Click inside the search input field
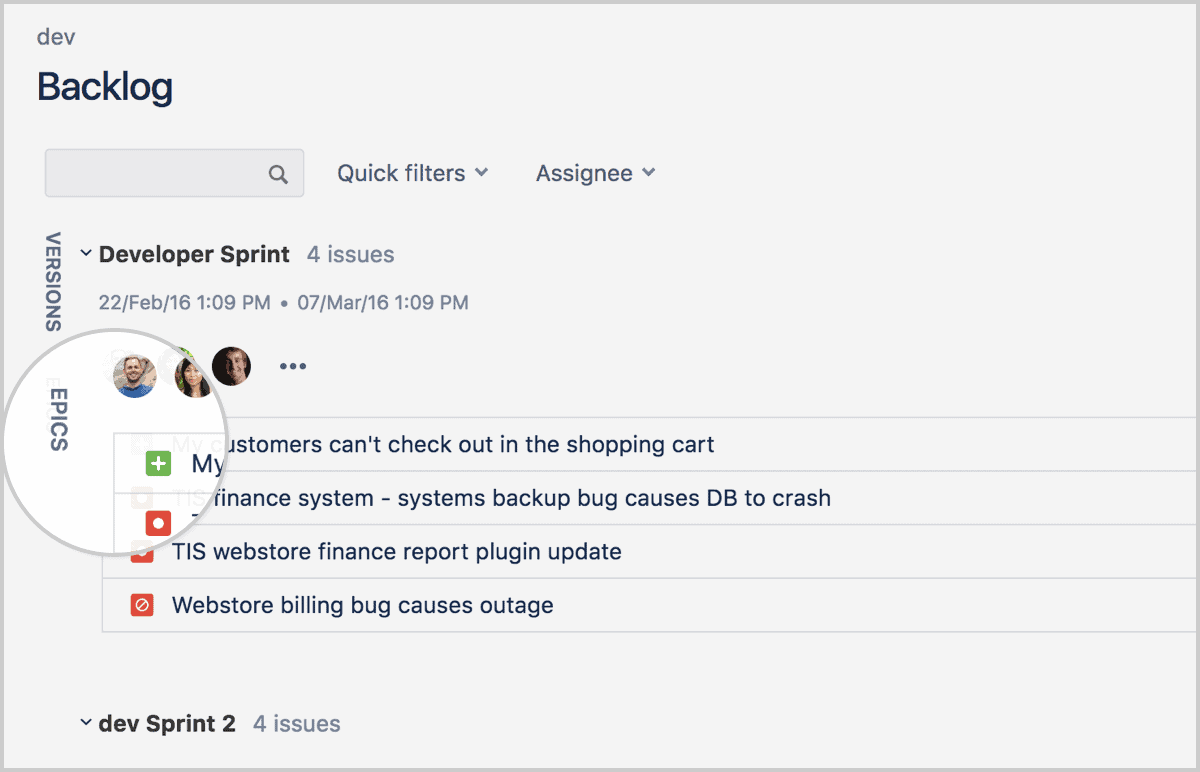The height and width of the screenshot is (772, 1200). pyautogui.click(x=160, y=173)
